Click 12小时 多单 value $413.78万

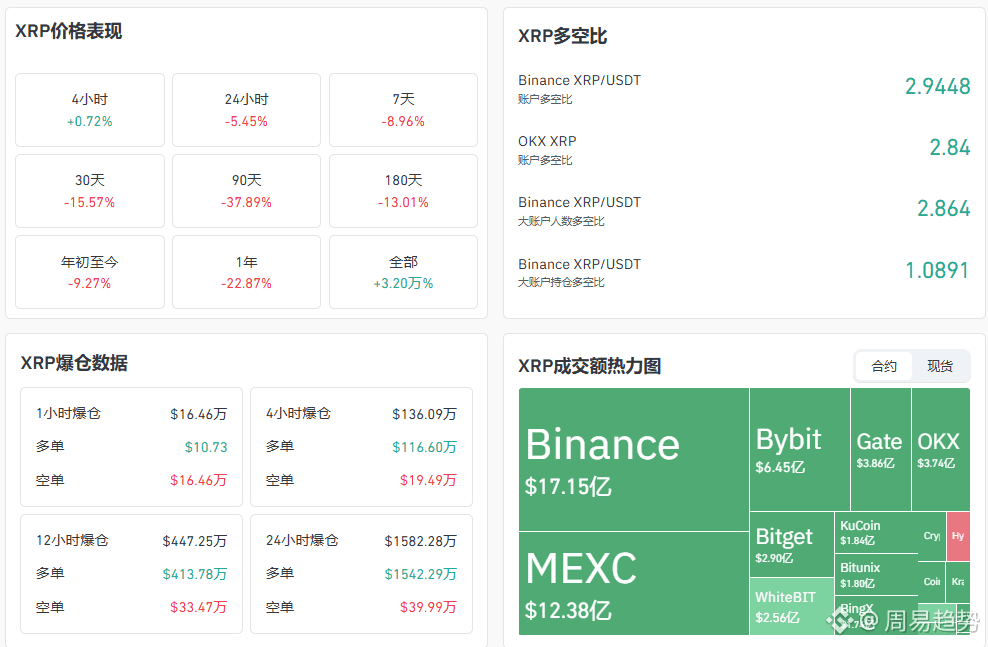[195, 574]
